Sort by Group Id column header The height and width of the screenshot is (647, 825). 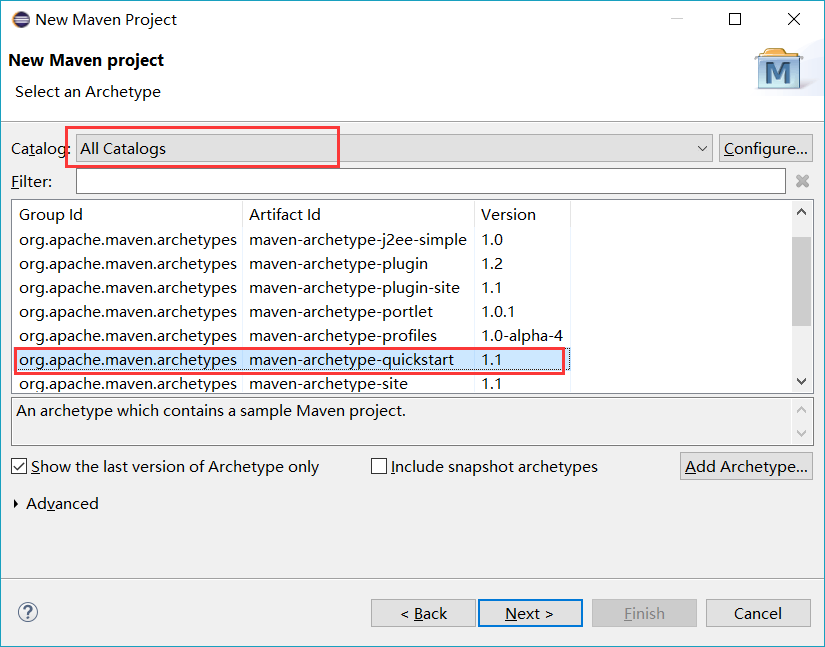(x=128, y=215)
